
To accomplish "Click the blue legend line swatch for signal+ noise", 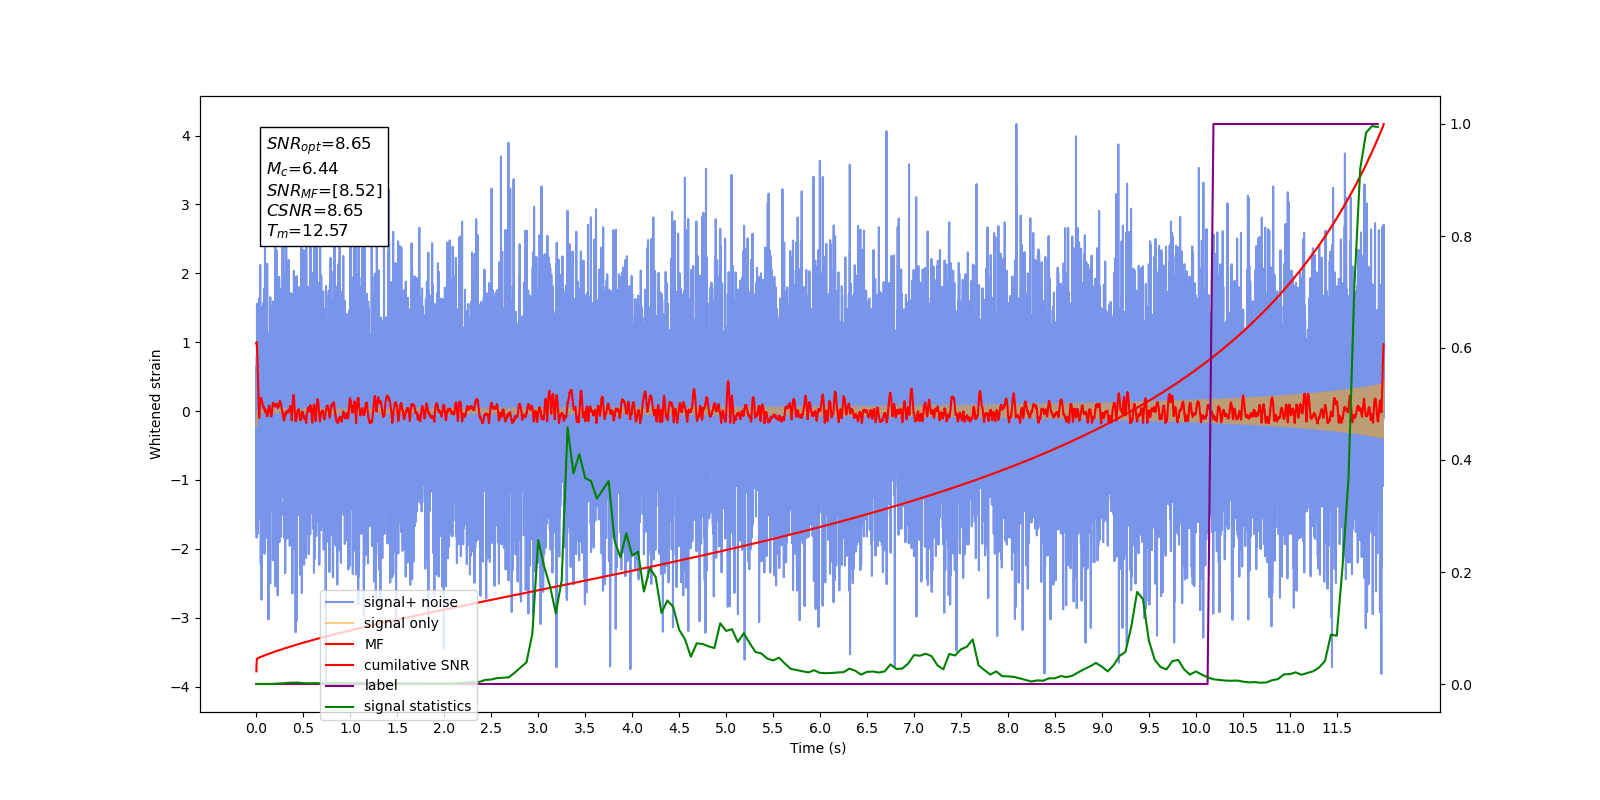I will (x=340, y=602).
